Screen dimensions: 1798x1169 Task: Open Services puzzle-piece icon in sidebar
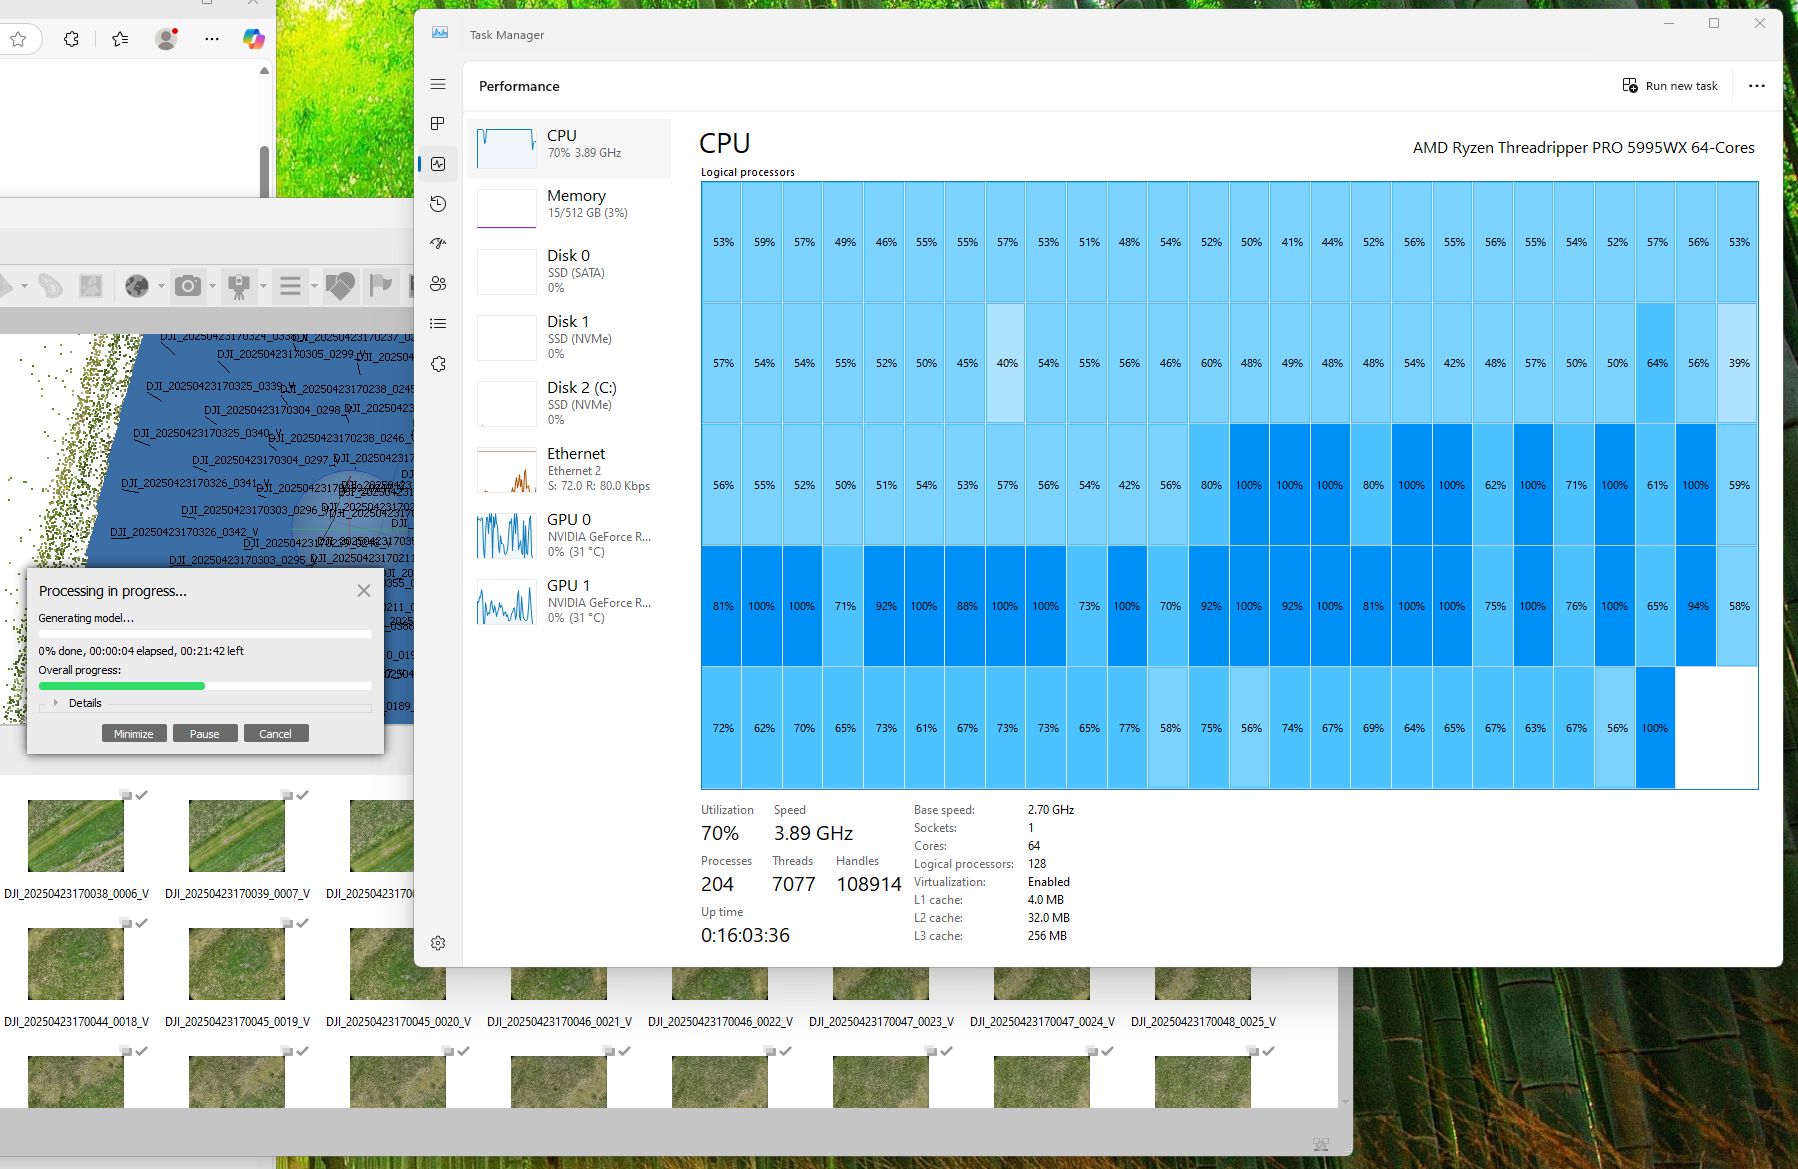point(438,364)
